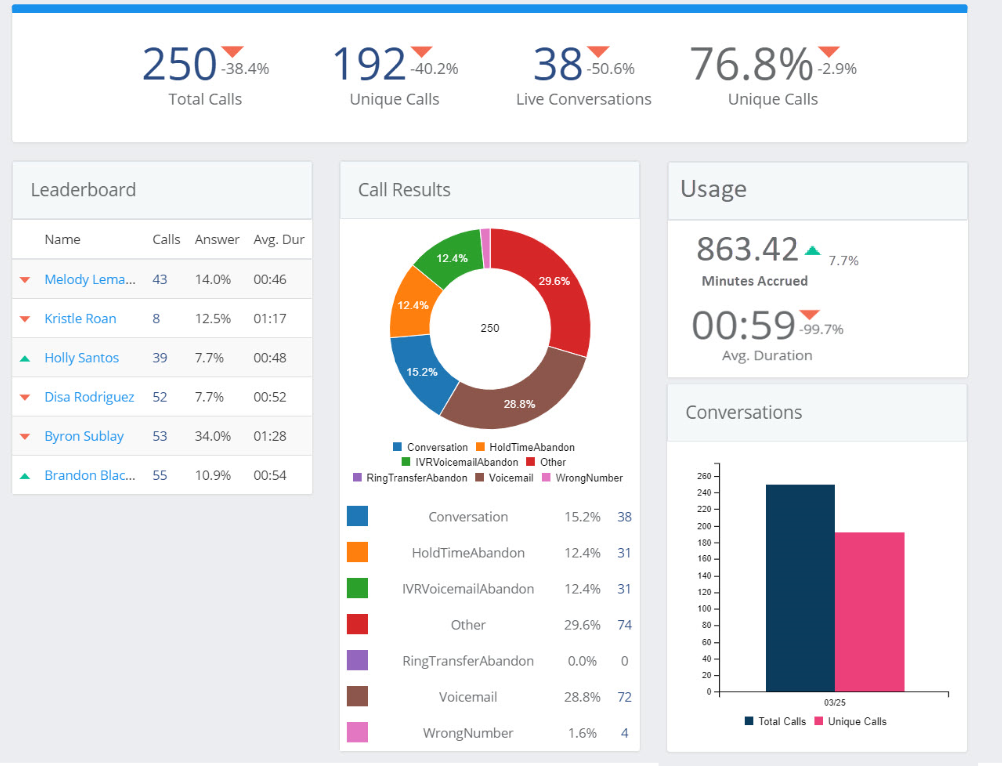Click the red down arrow beside Melody Lema
This screenshot has height=766, width=1002.
pyautogui.click(x=25, y=280)
